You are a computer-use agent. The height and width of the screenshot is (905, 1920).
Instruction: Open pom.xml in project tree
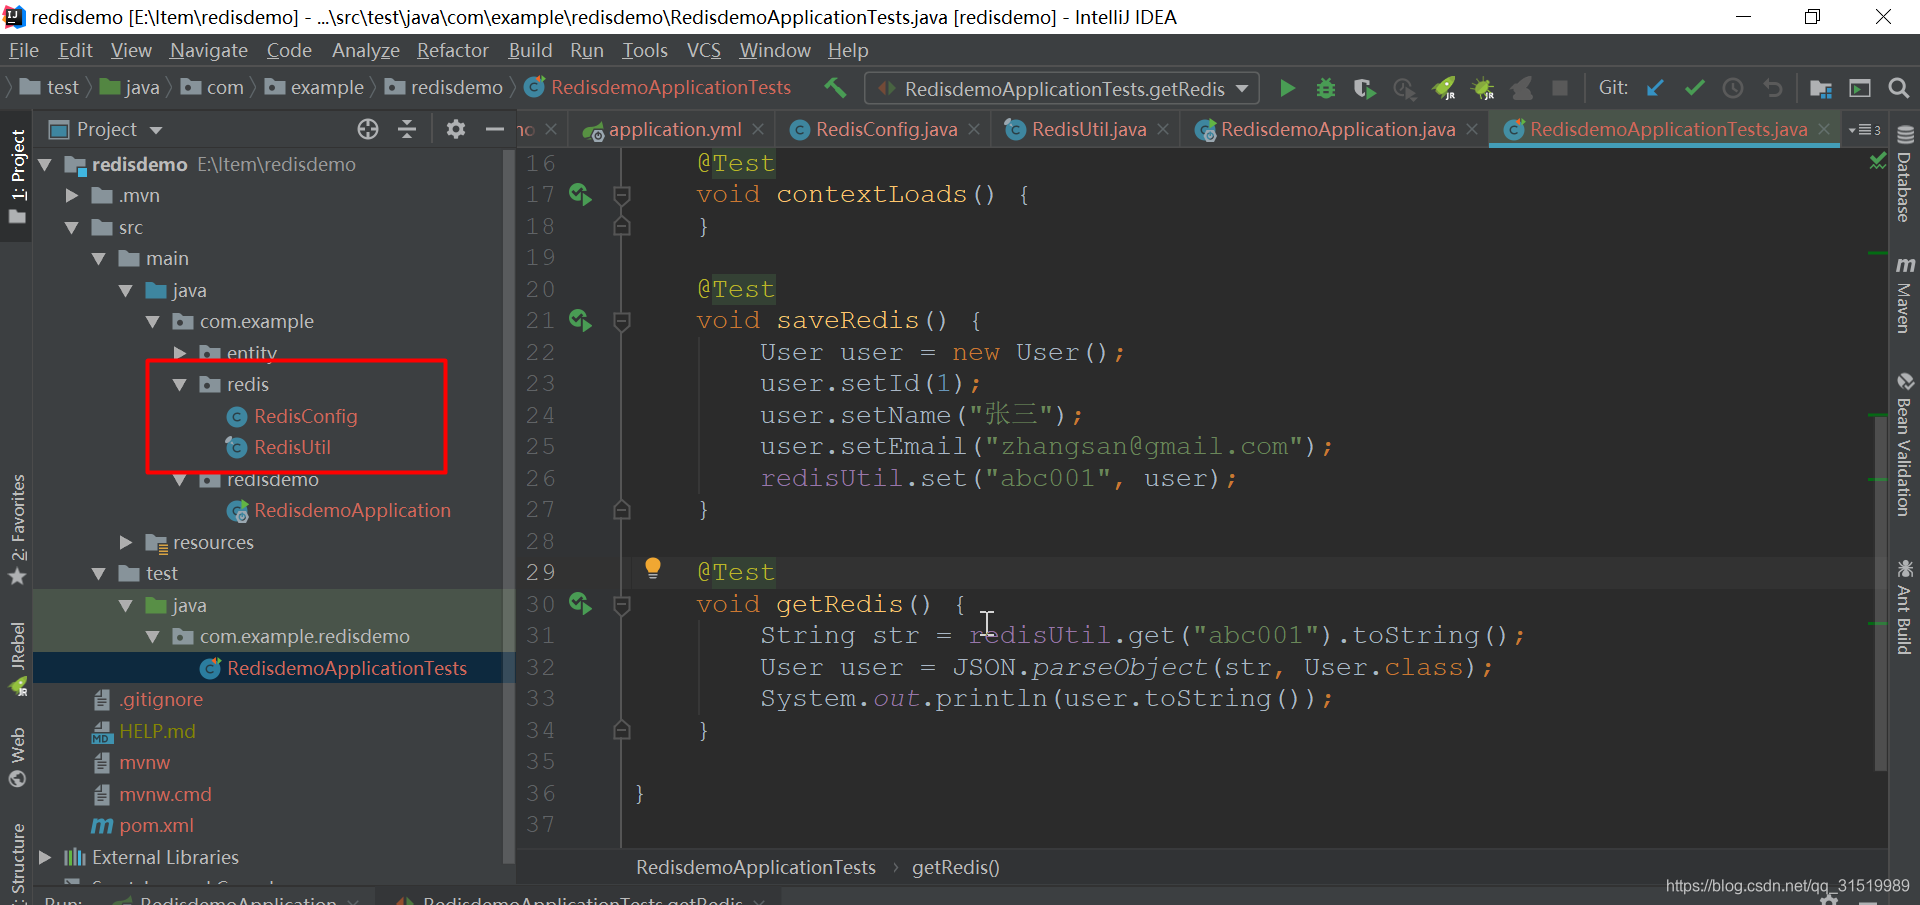[x=156, y=825]
